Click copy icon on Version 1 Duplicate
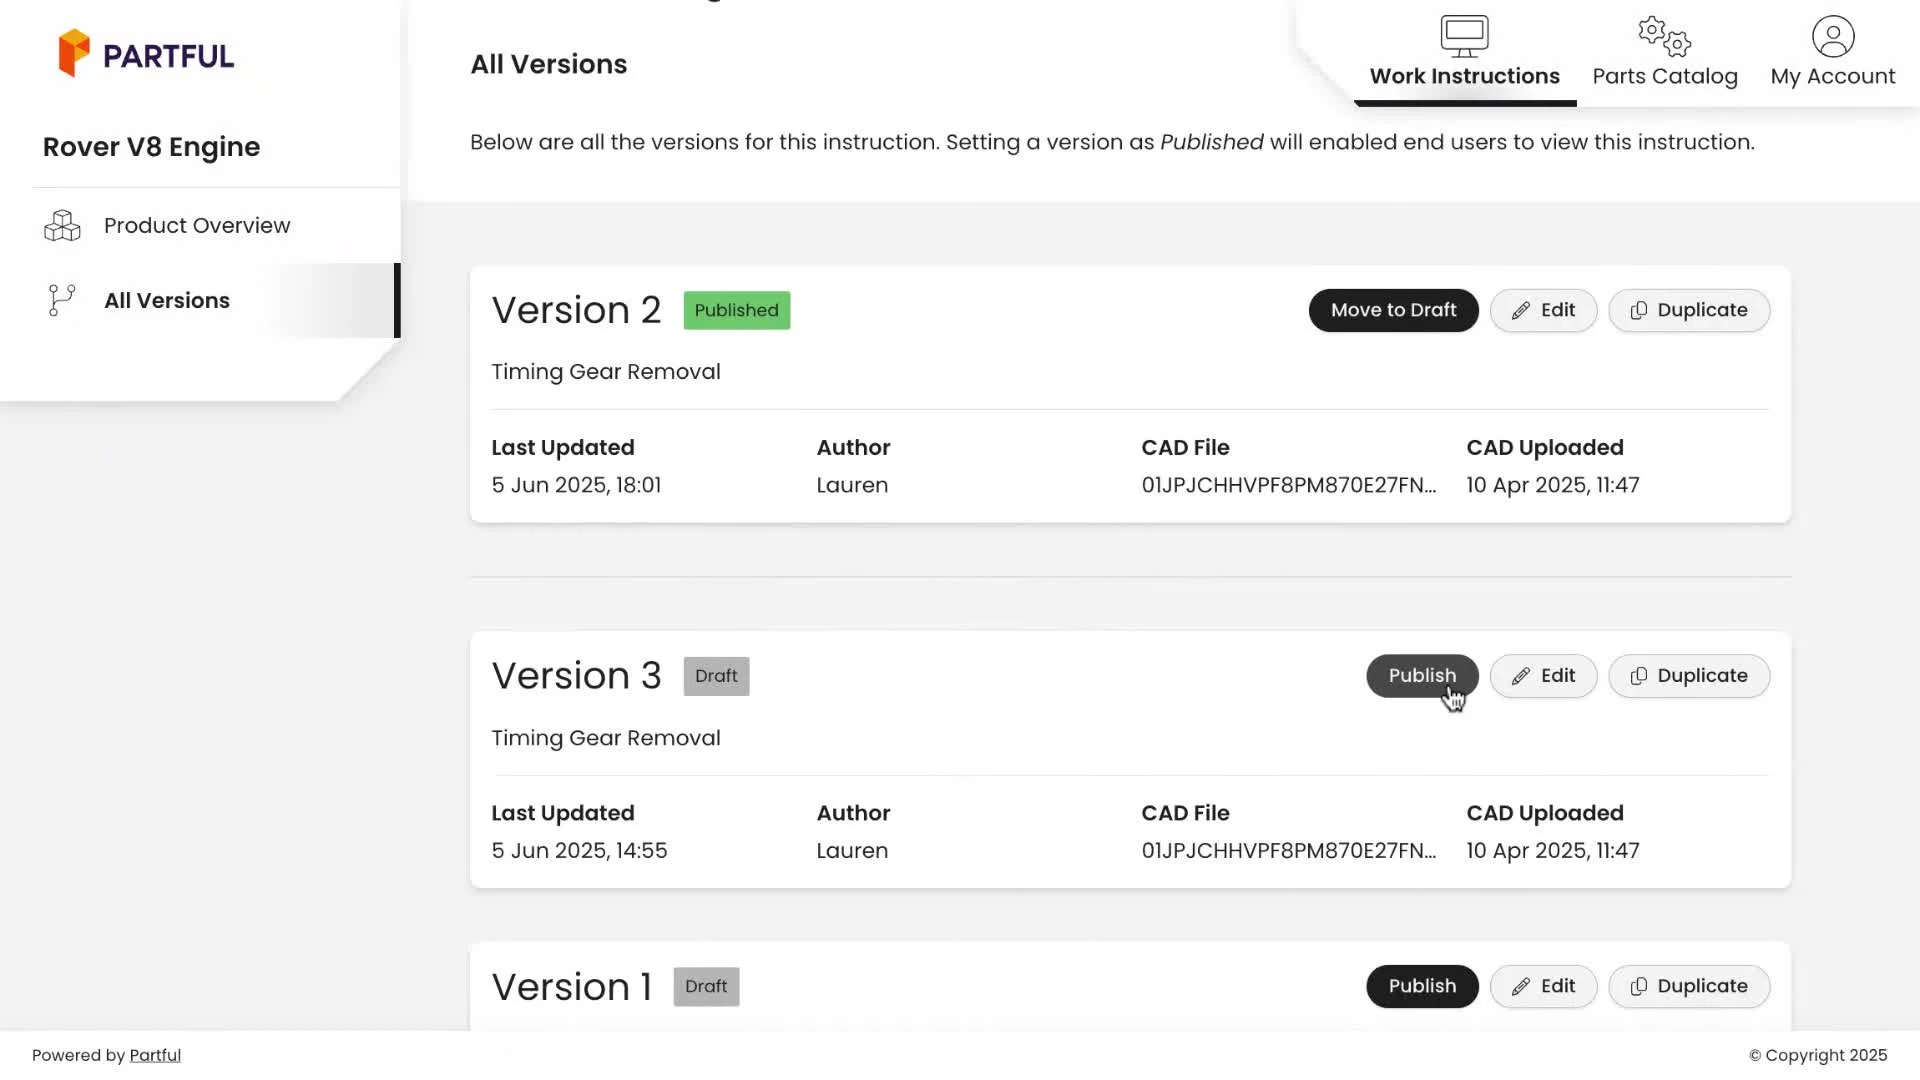Image resolution: width=1920 pixels, height=1080 pixels. coord(1638,987)
